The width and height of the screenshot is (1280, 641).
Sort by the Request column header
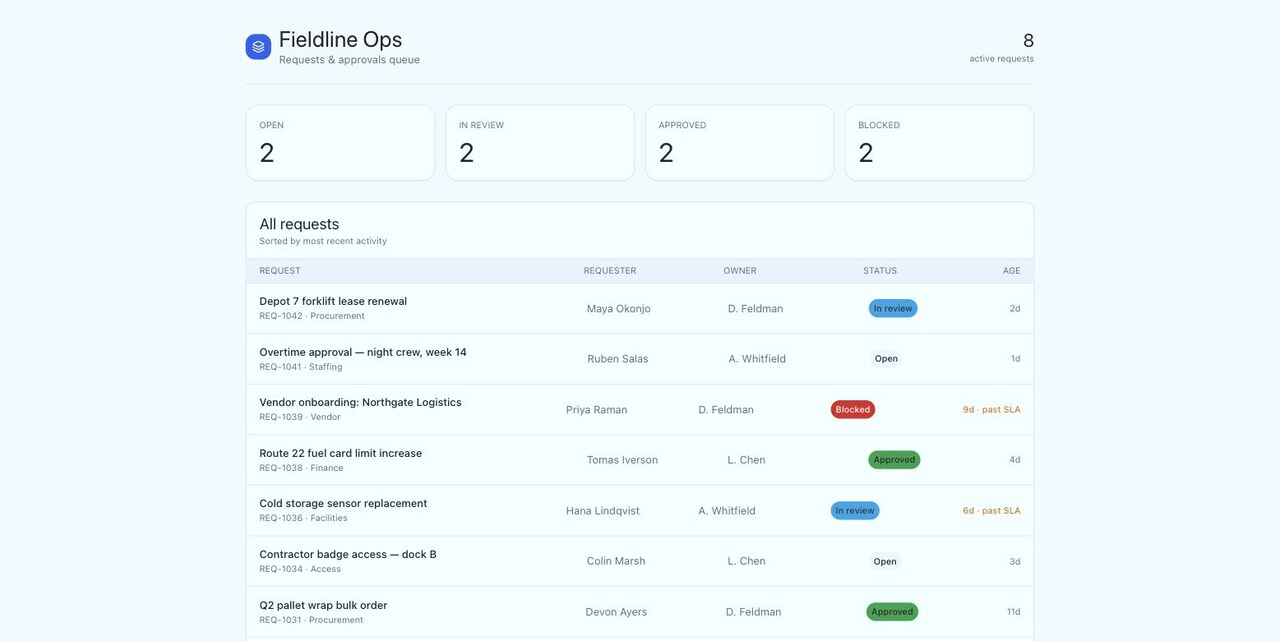[x=280, y=271]
